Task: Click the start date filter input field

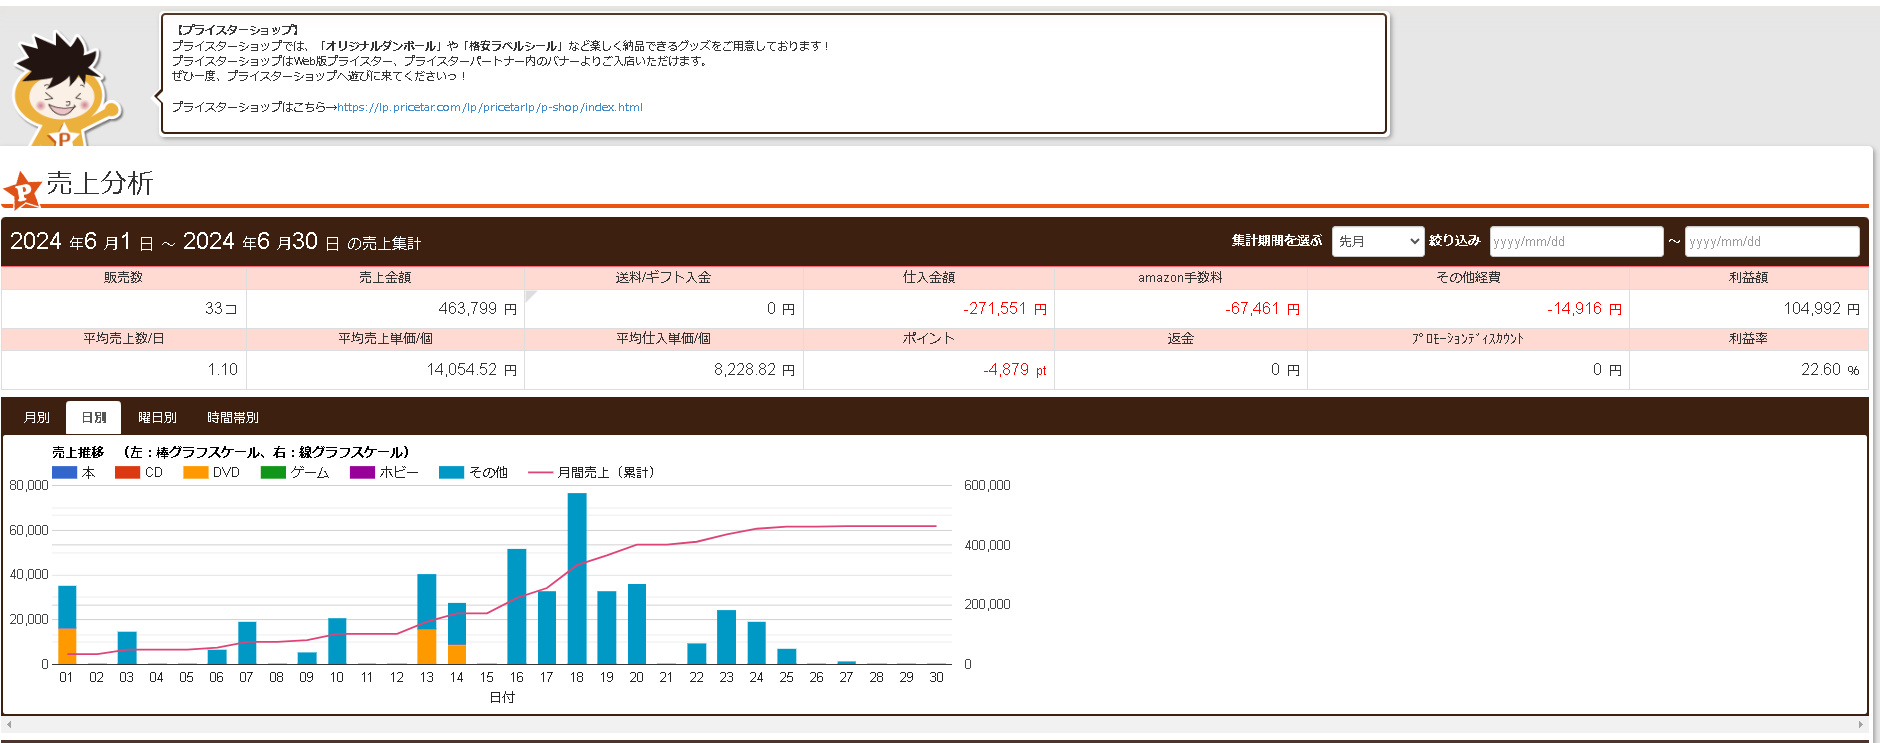Action: click(x=1575, y=241)
